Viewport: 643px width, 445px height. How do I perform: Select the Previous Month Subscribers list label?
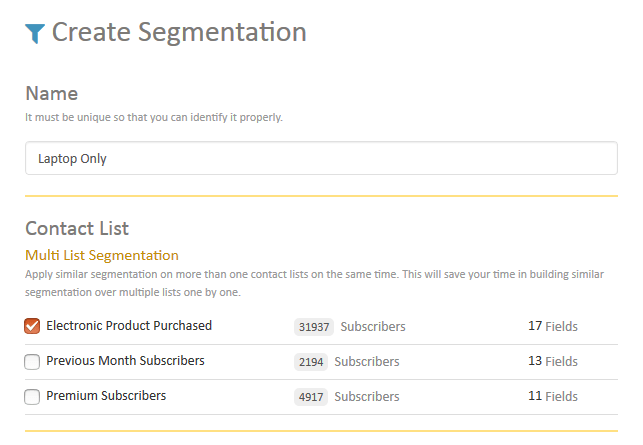(125, 361)
